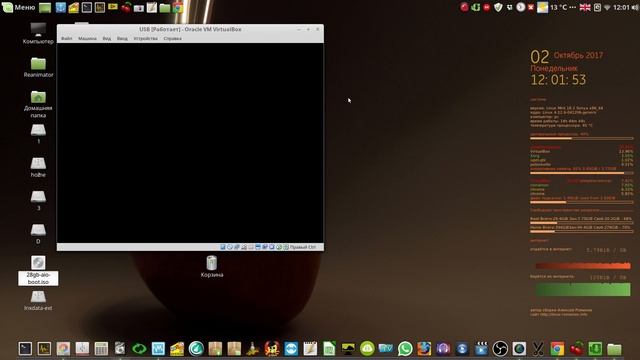Open the headphones audio app in dock
640x360 pixels.
pos(443,349)
